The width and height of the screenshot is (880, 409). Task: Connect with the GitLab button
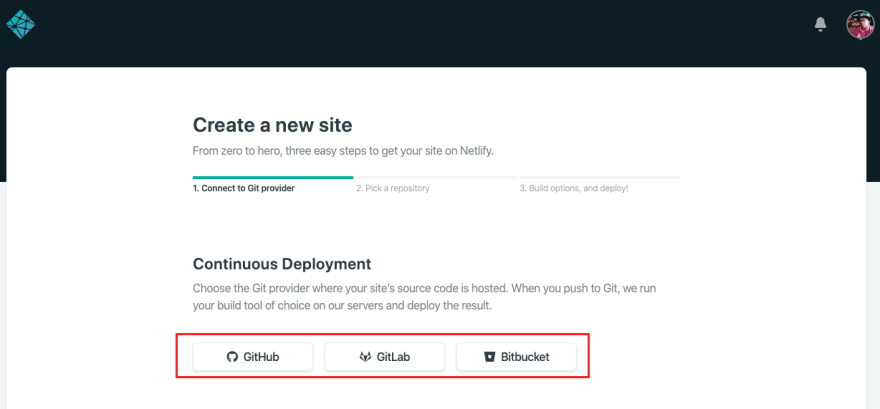coord(384,357)
